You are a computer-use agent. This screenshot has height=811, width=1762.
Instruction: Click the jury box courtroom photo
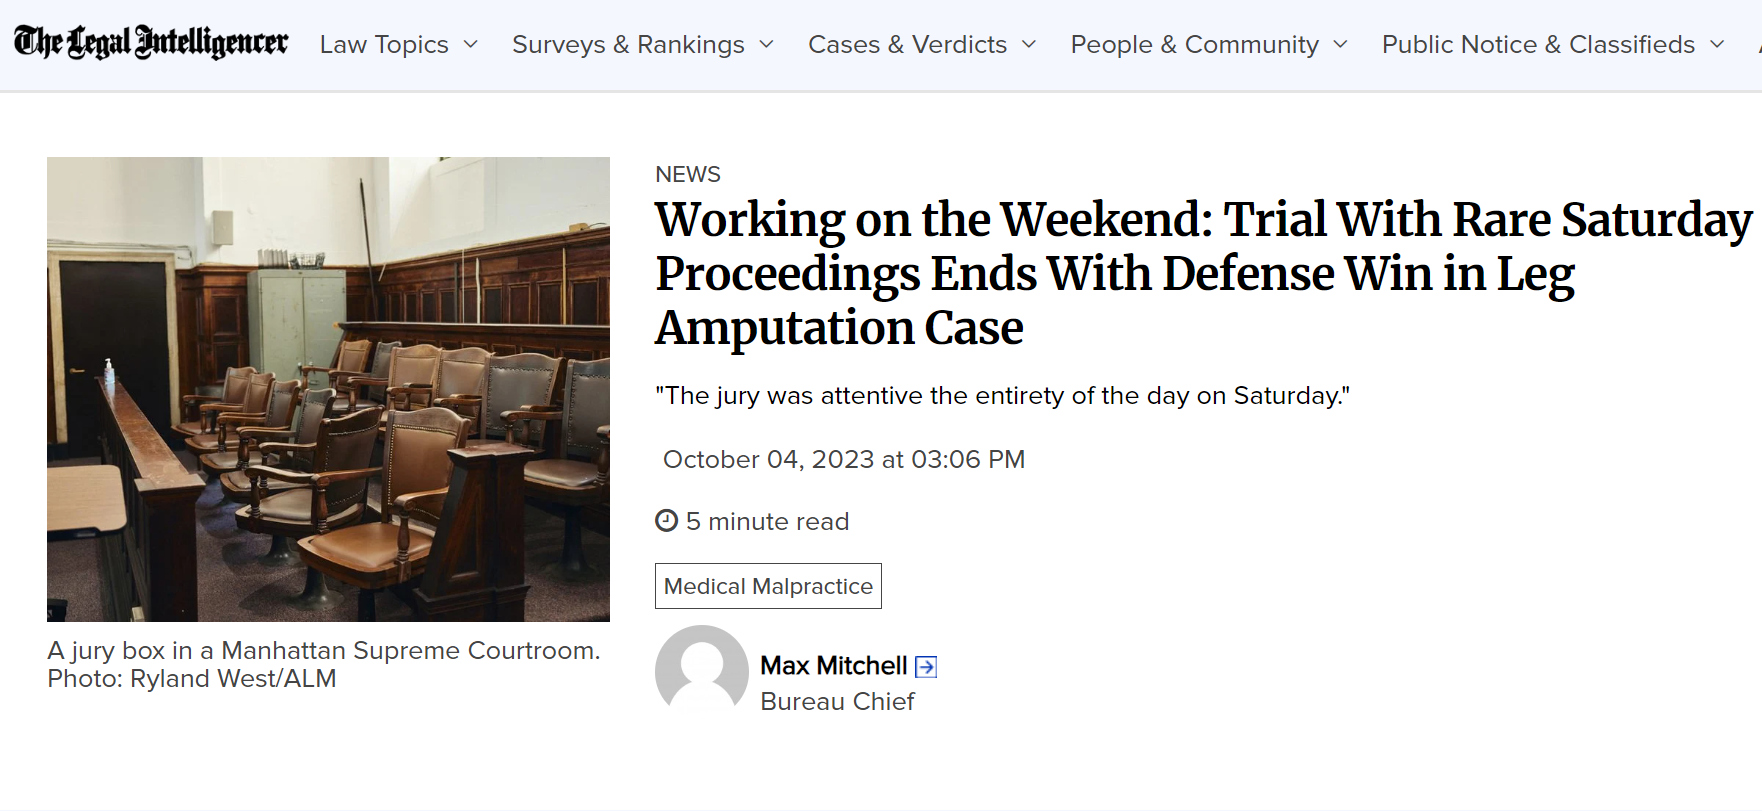pyautogui.click(x=328, y=389)
